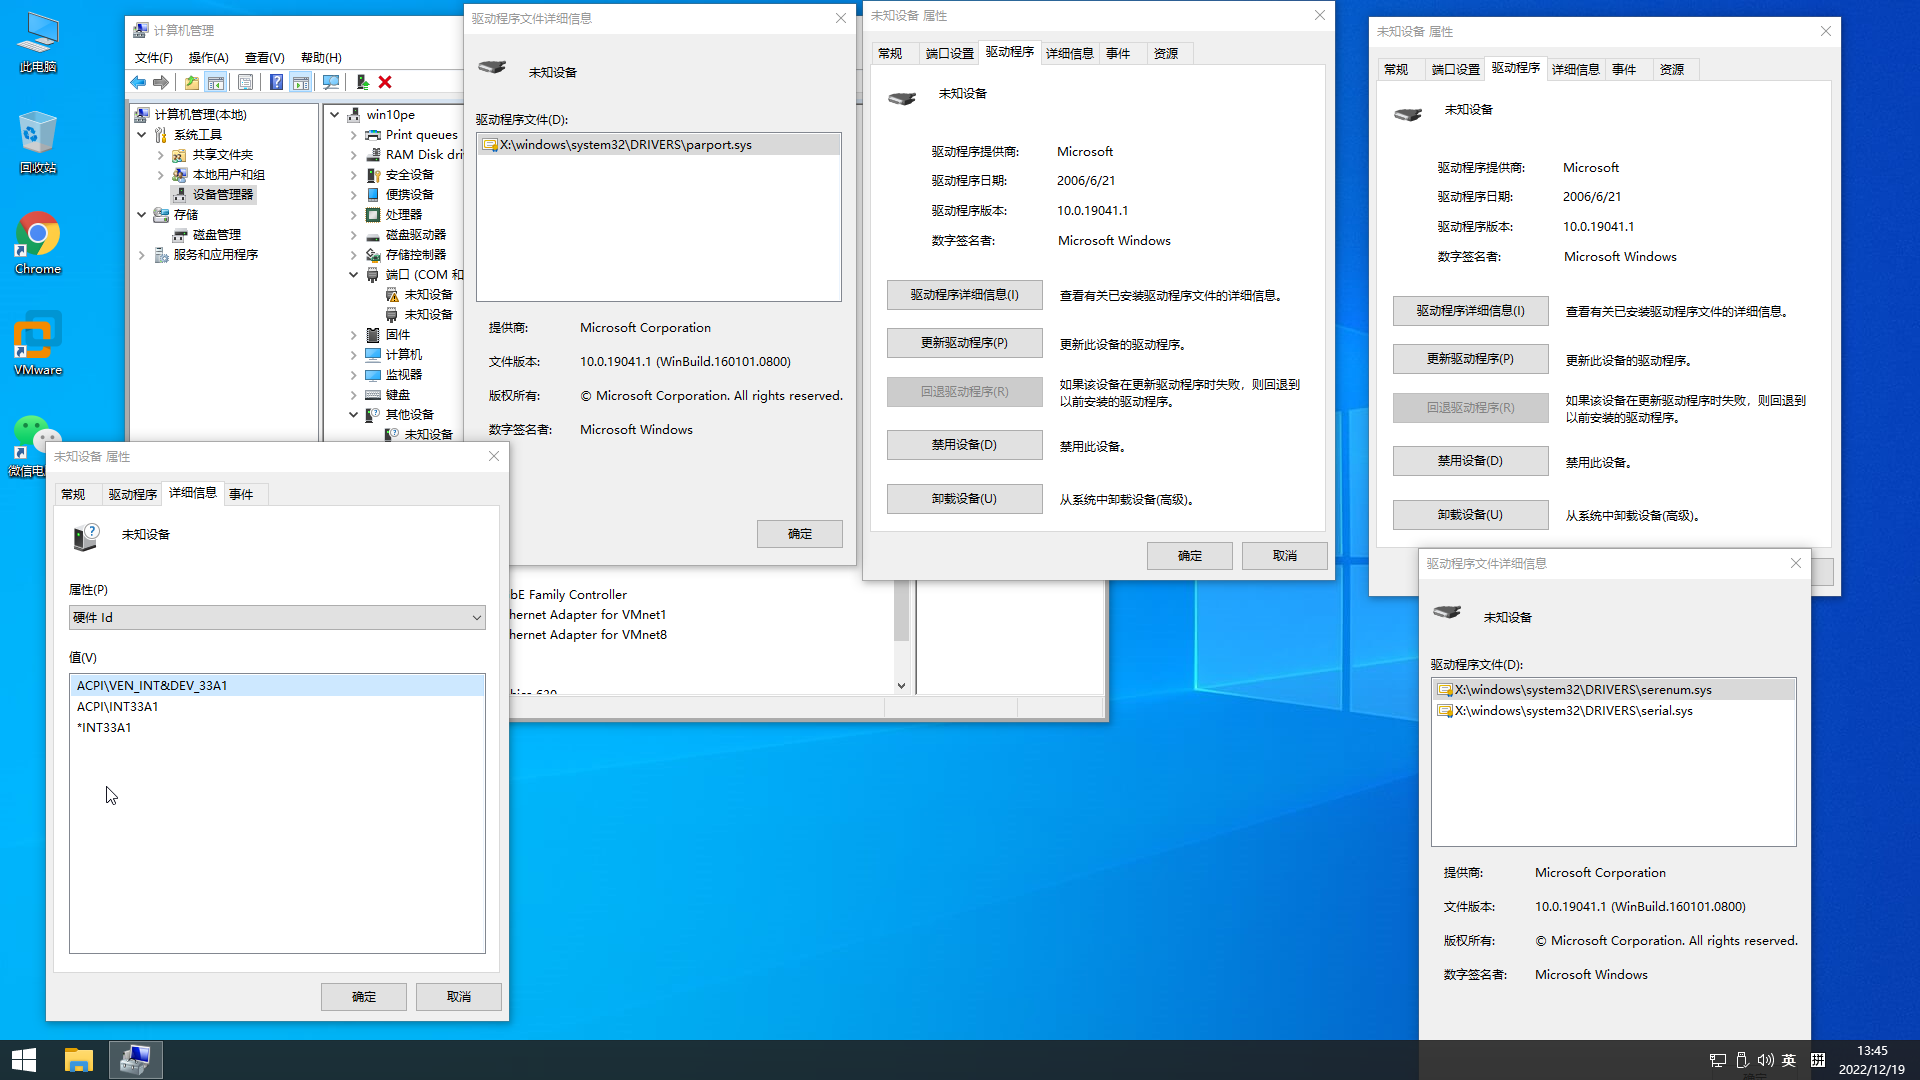Viewport: 1920px width, 1080px height.
Task: Open the VMware desktop shortcut
Action: [38, 343]
